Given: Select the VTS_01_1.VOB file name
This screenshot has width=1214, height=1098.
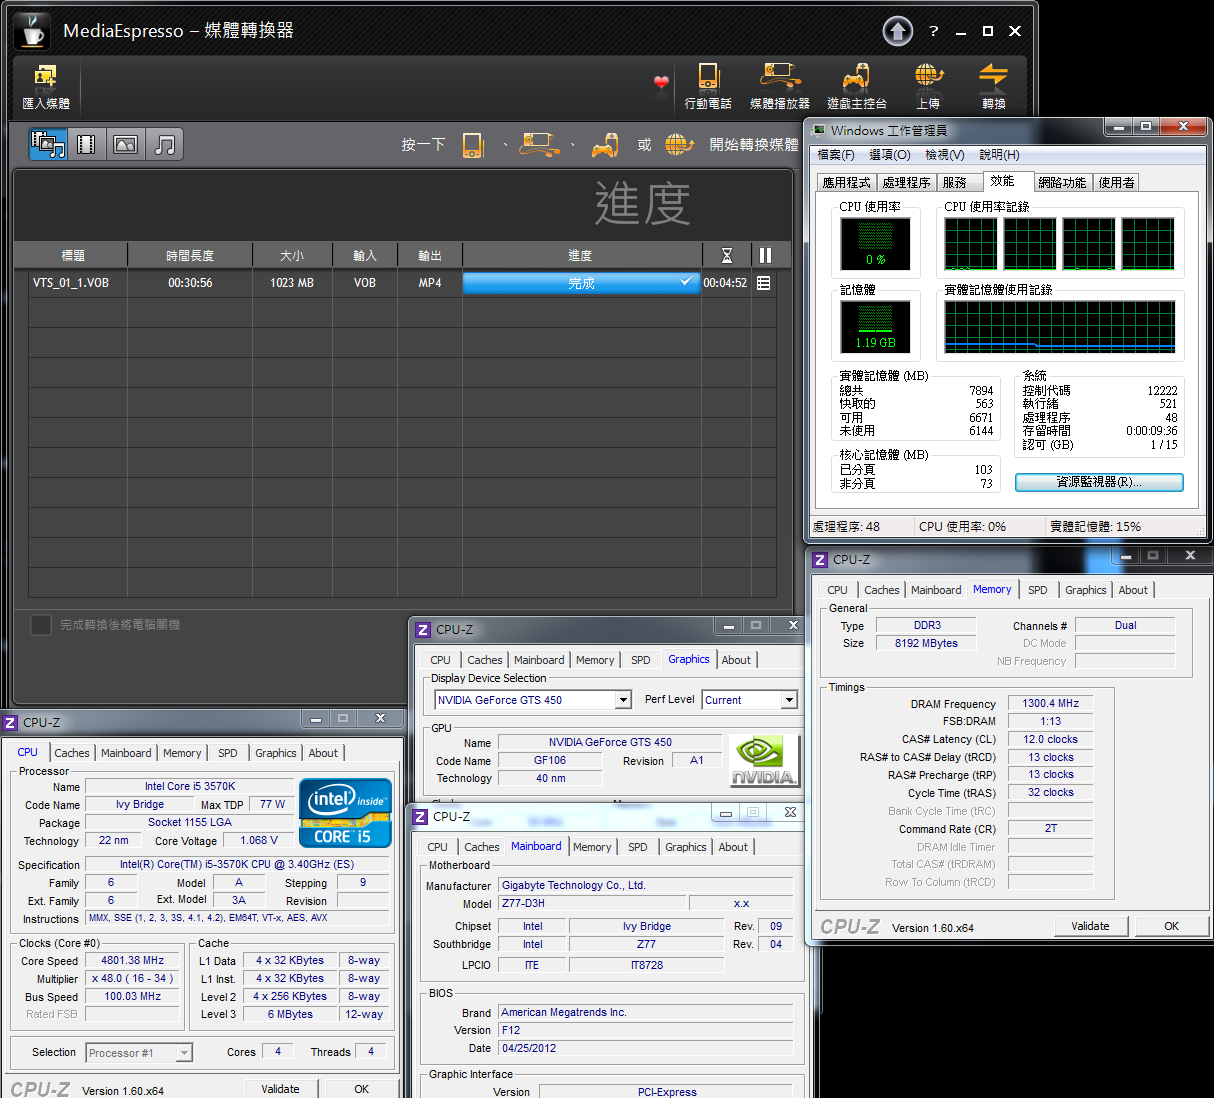Looking at the screenshot, I should pos(71,283).
